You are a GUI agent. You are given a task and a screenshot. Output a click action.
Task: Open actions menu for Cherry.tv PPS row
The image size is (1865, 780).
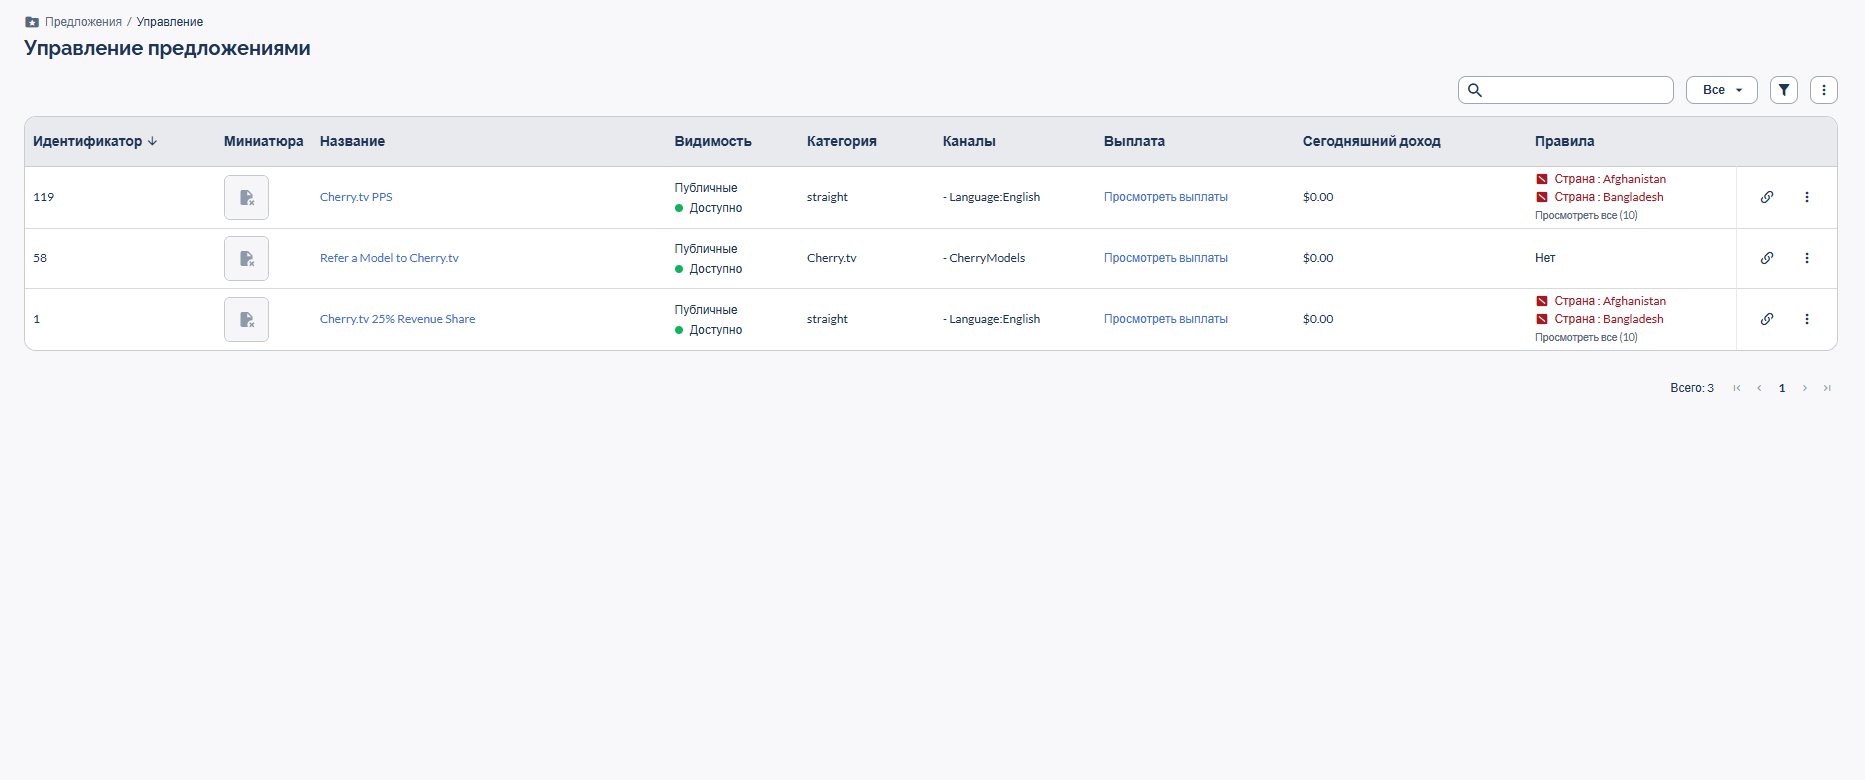point(1806,197)
